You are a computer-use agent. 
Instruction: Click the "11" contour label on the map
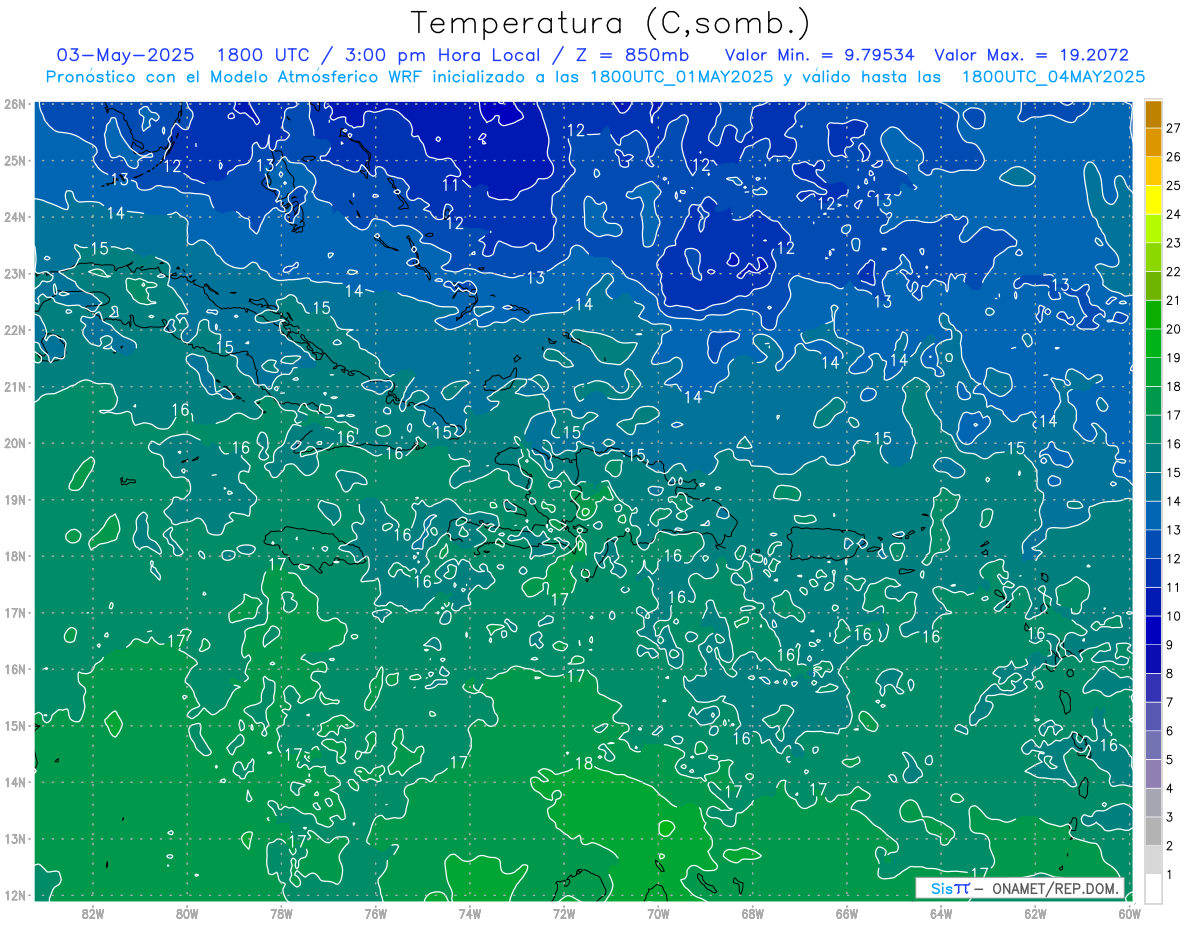[x=451, y=185]
